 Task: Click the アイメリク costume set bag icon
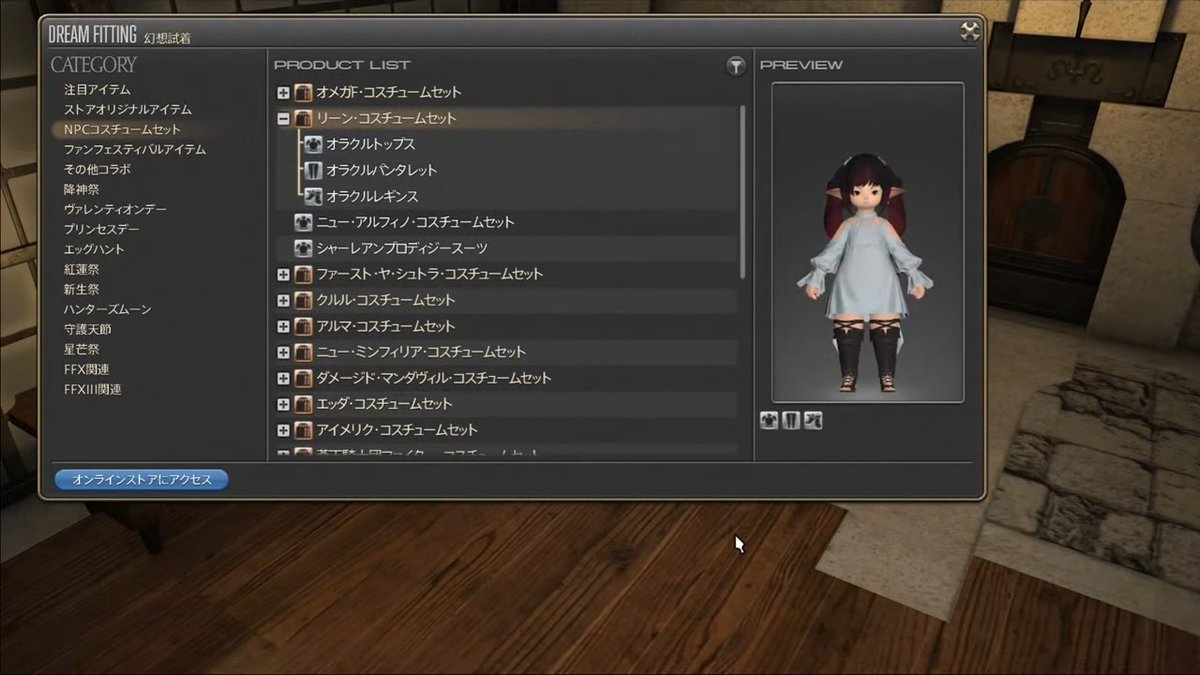click(303, 430)
